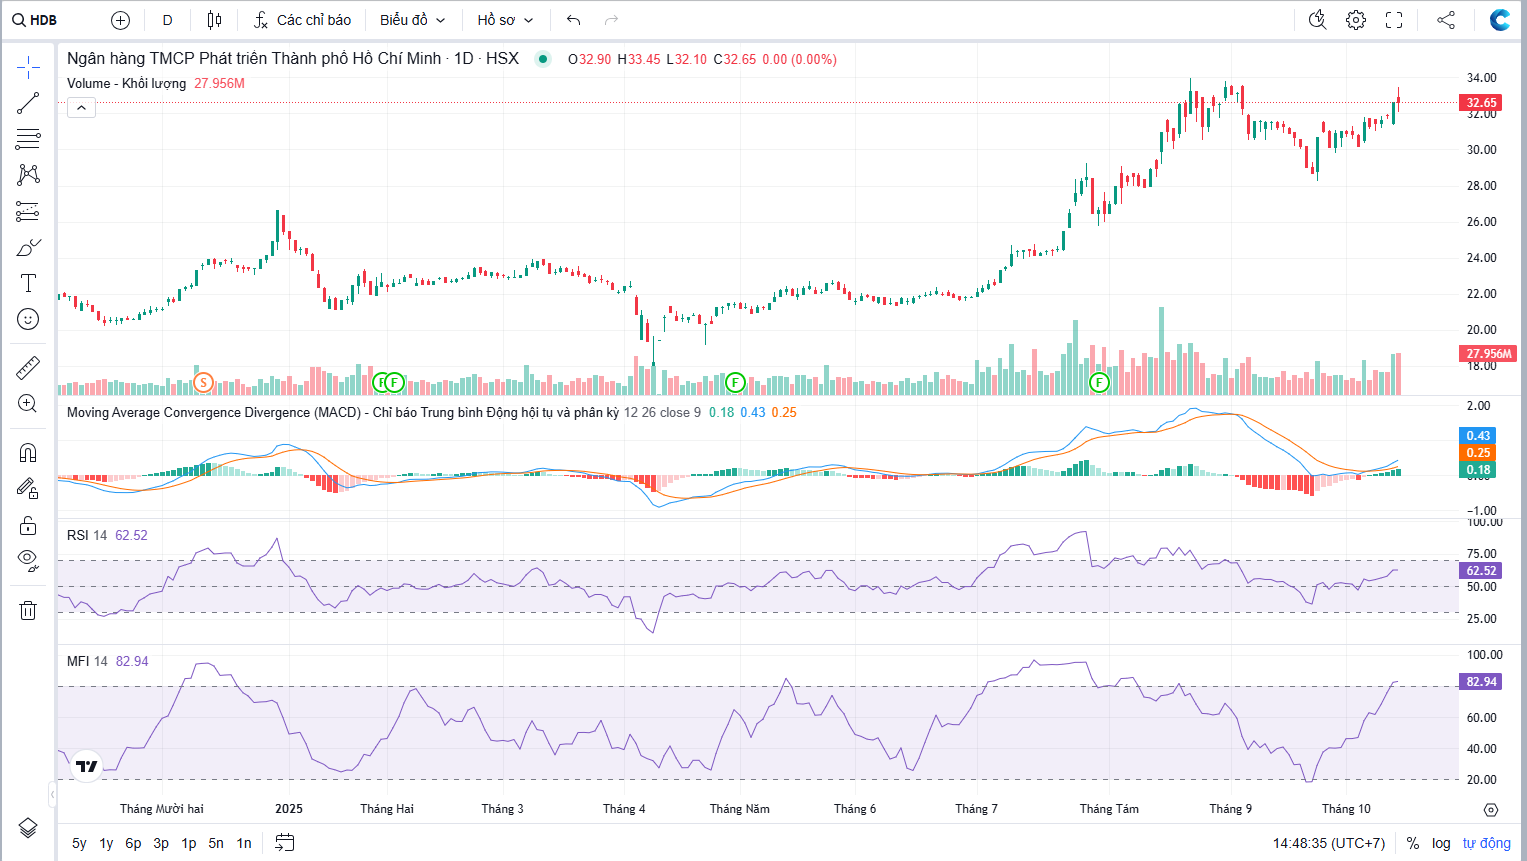1527x861 pixels.
Task: Expand the Biểu đồ dropdown
Action: click(x=412, y=20)
